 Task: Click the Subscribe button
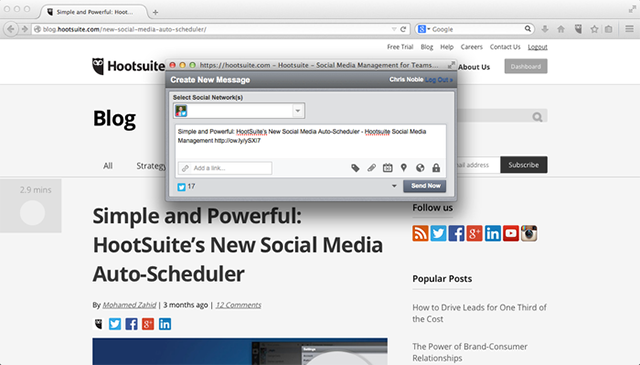click(x=524, y=165)
